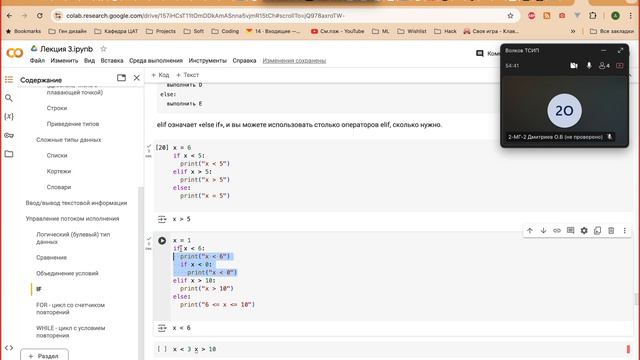The height and width of the screenshot is (360, 640).
Task: Pop out contents panel into new tab
Action: pyautogui.click(x=121, y=78)
